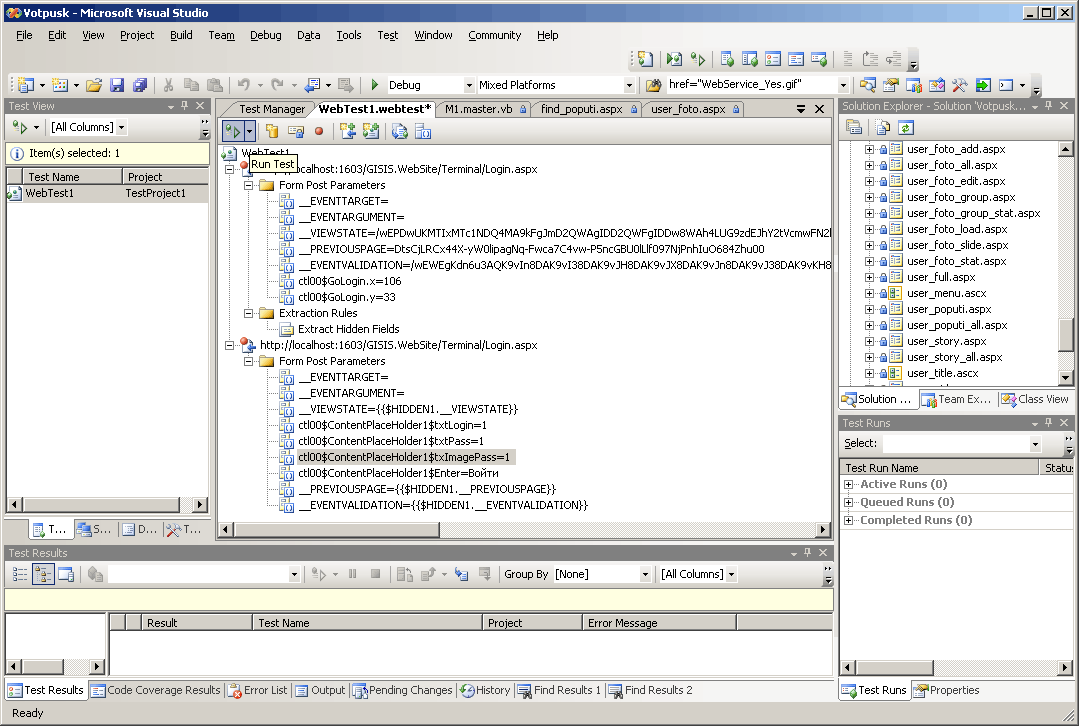
Task: Toggle Show Test Run Details icon in Test Results
Action: [x=66, y=574]
